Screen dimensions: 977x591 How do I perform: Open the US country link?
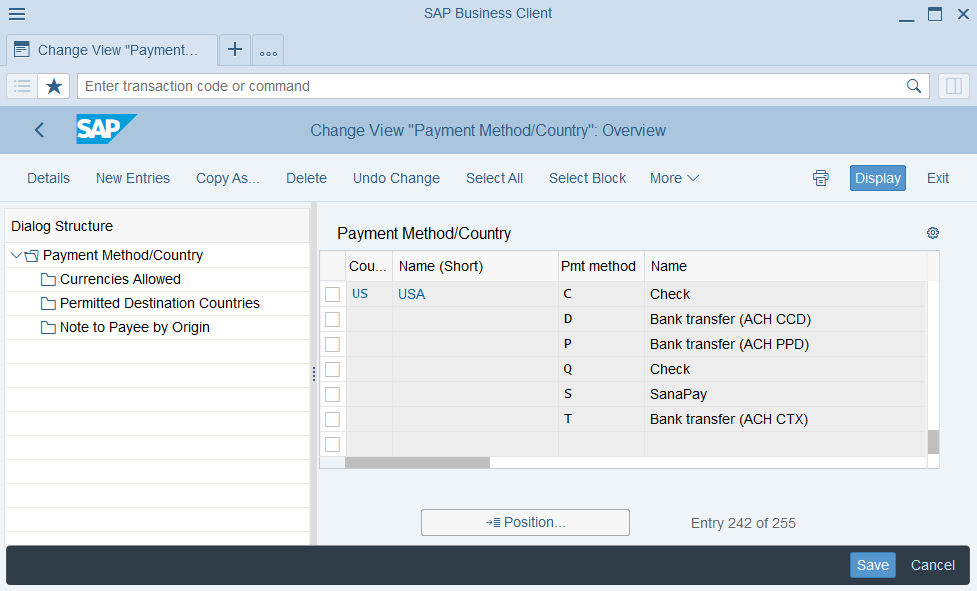[x=360, y=294]
